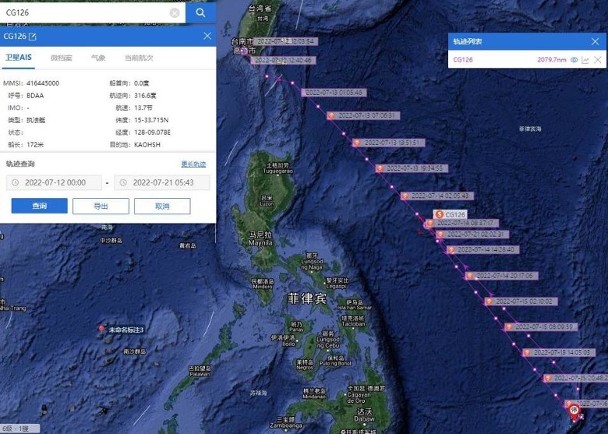This screenshot has height=434, width=608.
Task: Open the start date field 2022-07-12 00:00
Action: tap(54, 182)
